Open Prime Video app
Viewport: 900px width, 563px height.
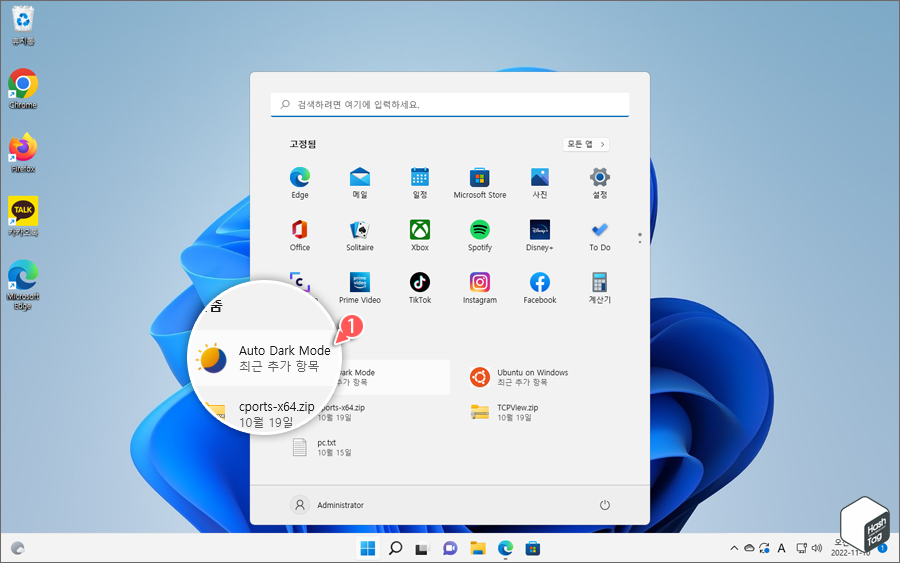(x=360, y=288)
